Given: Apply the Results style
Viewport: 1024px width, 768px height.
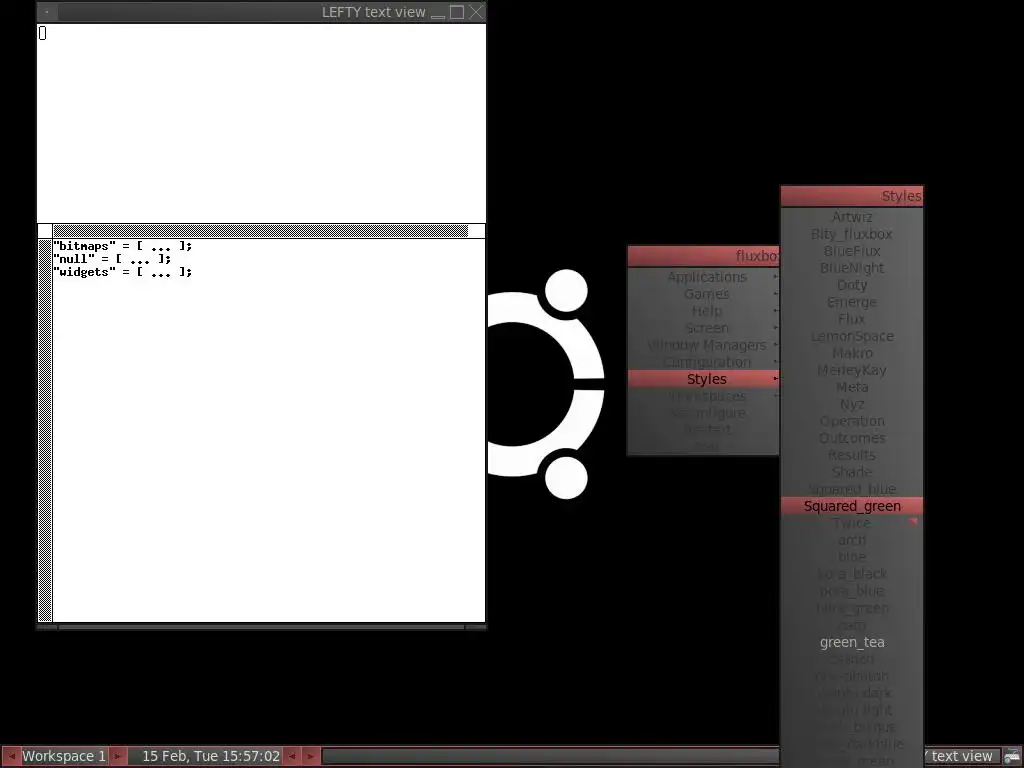Looking at the screenshot, I should click(852, 455).
